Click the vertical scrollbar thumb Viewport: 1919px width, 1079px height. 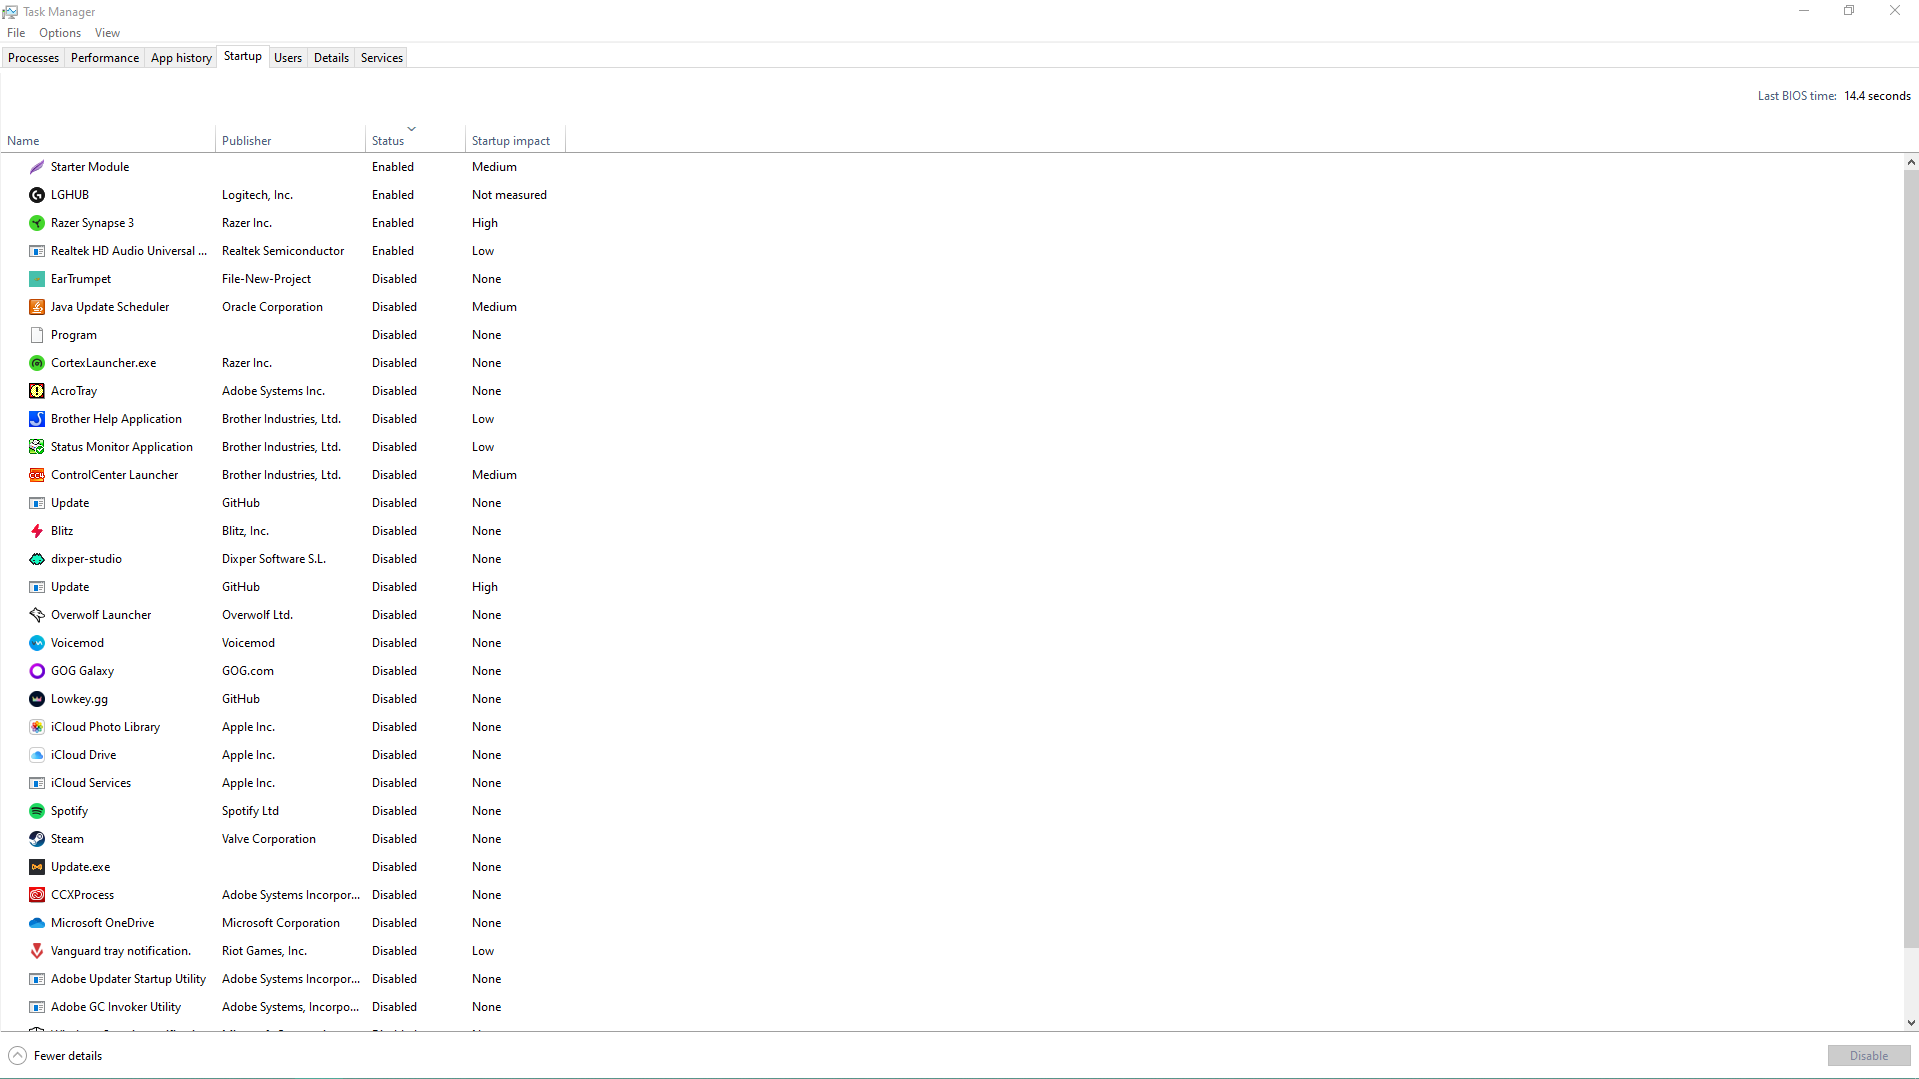pos(1911,558)
